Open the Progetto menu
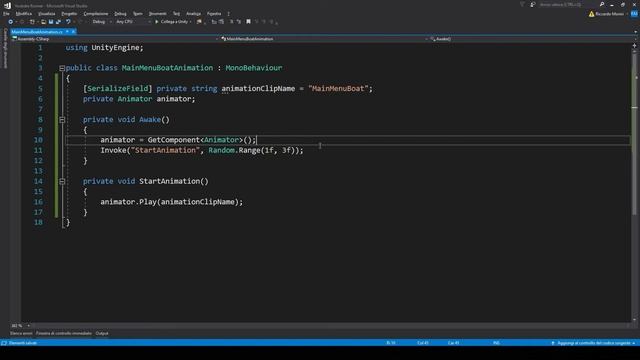Image resolution: width=640 pixels, height=360 pixels. pos(69,14)
